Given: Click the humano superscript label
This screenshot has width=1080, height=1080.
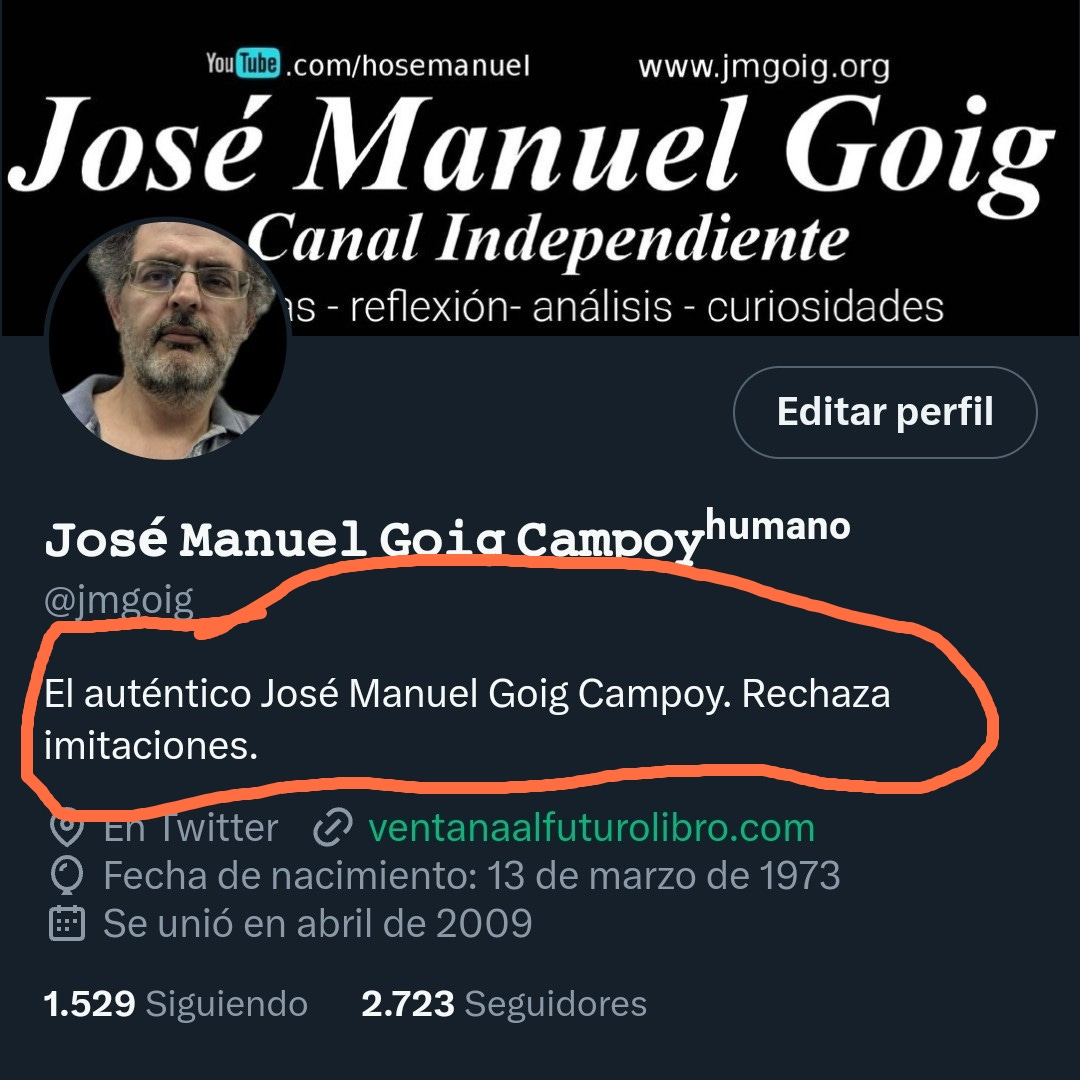Looking at the screenshot, I should coord(778,526).
